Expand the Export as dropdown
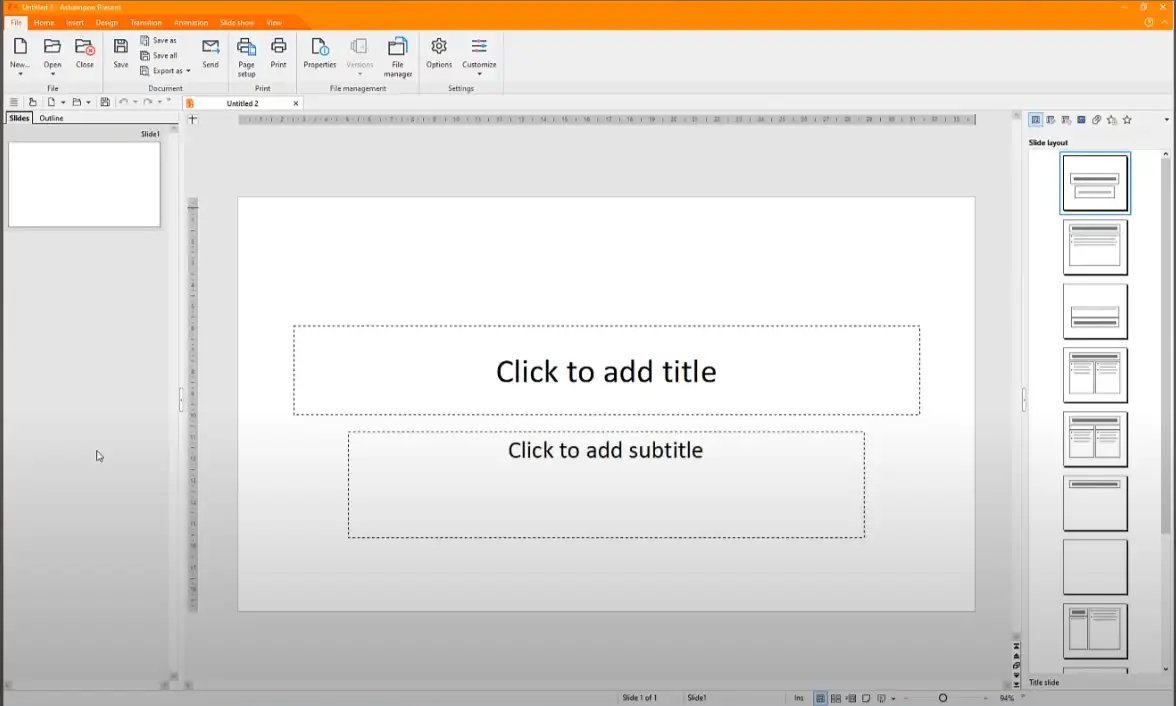The width and height of the screenshot is (1176, 706). (188, 71)
